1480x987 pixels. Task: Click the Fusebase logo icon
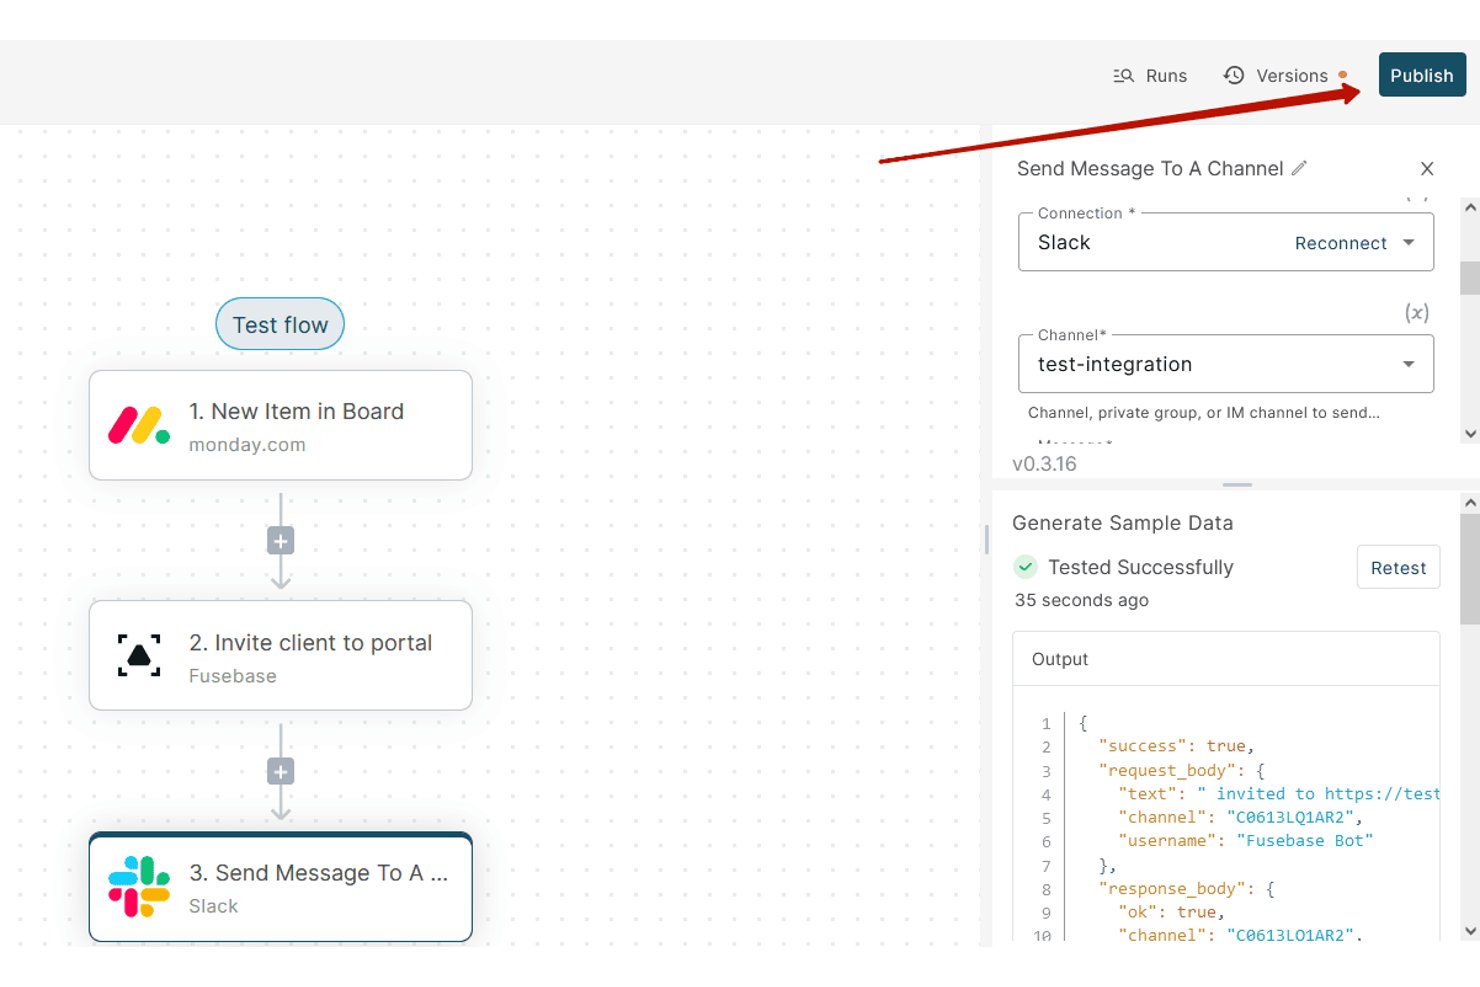click(x=139, y=655)
